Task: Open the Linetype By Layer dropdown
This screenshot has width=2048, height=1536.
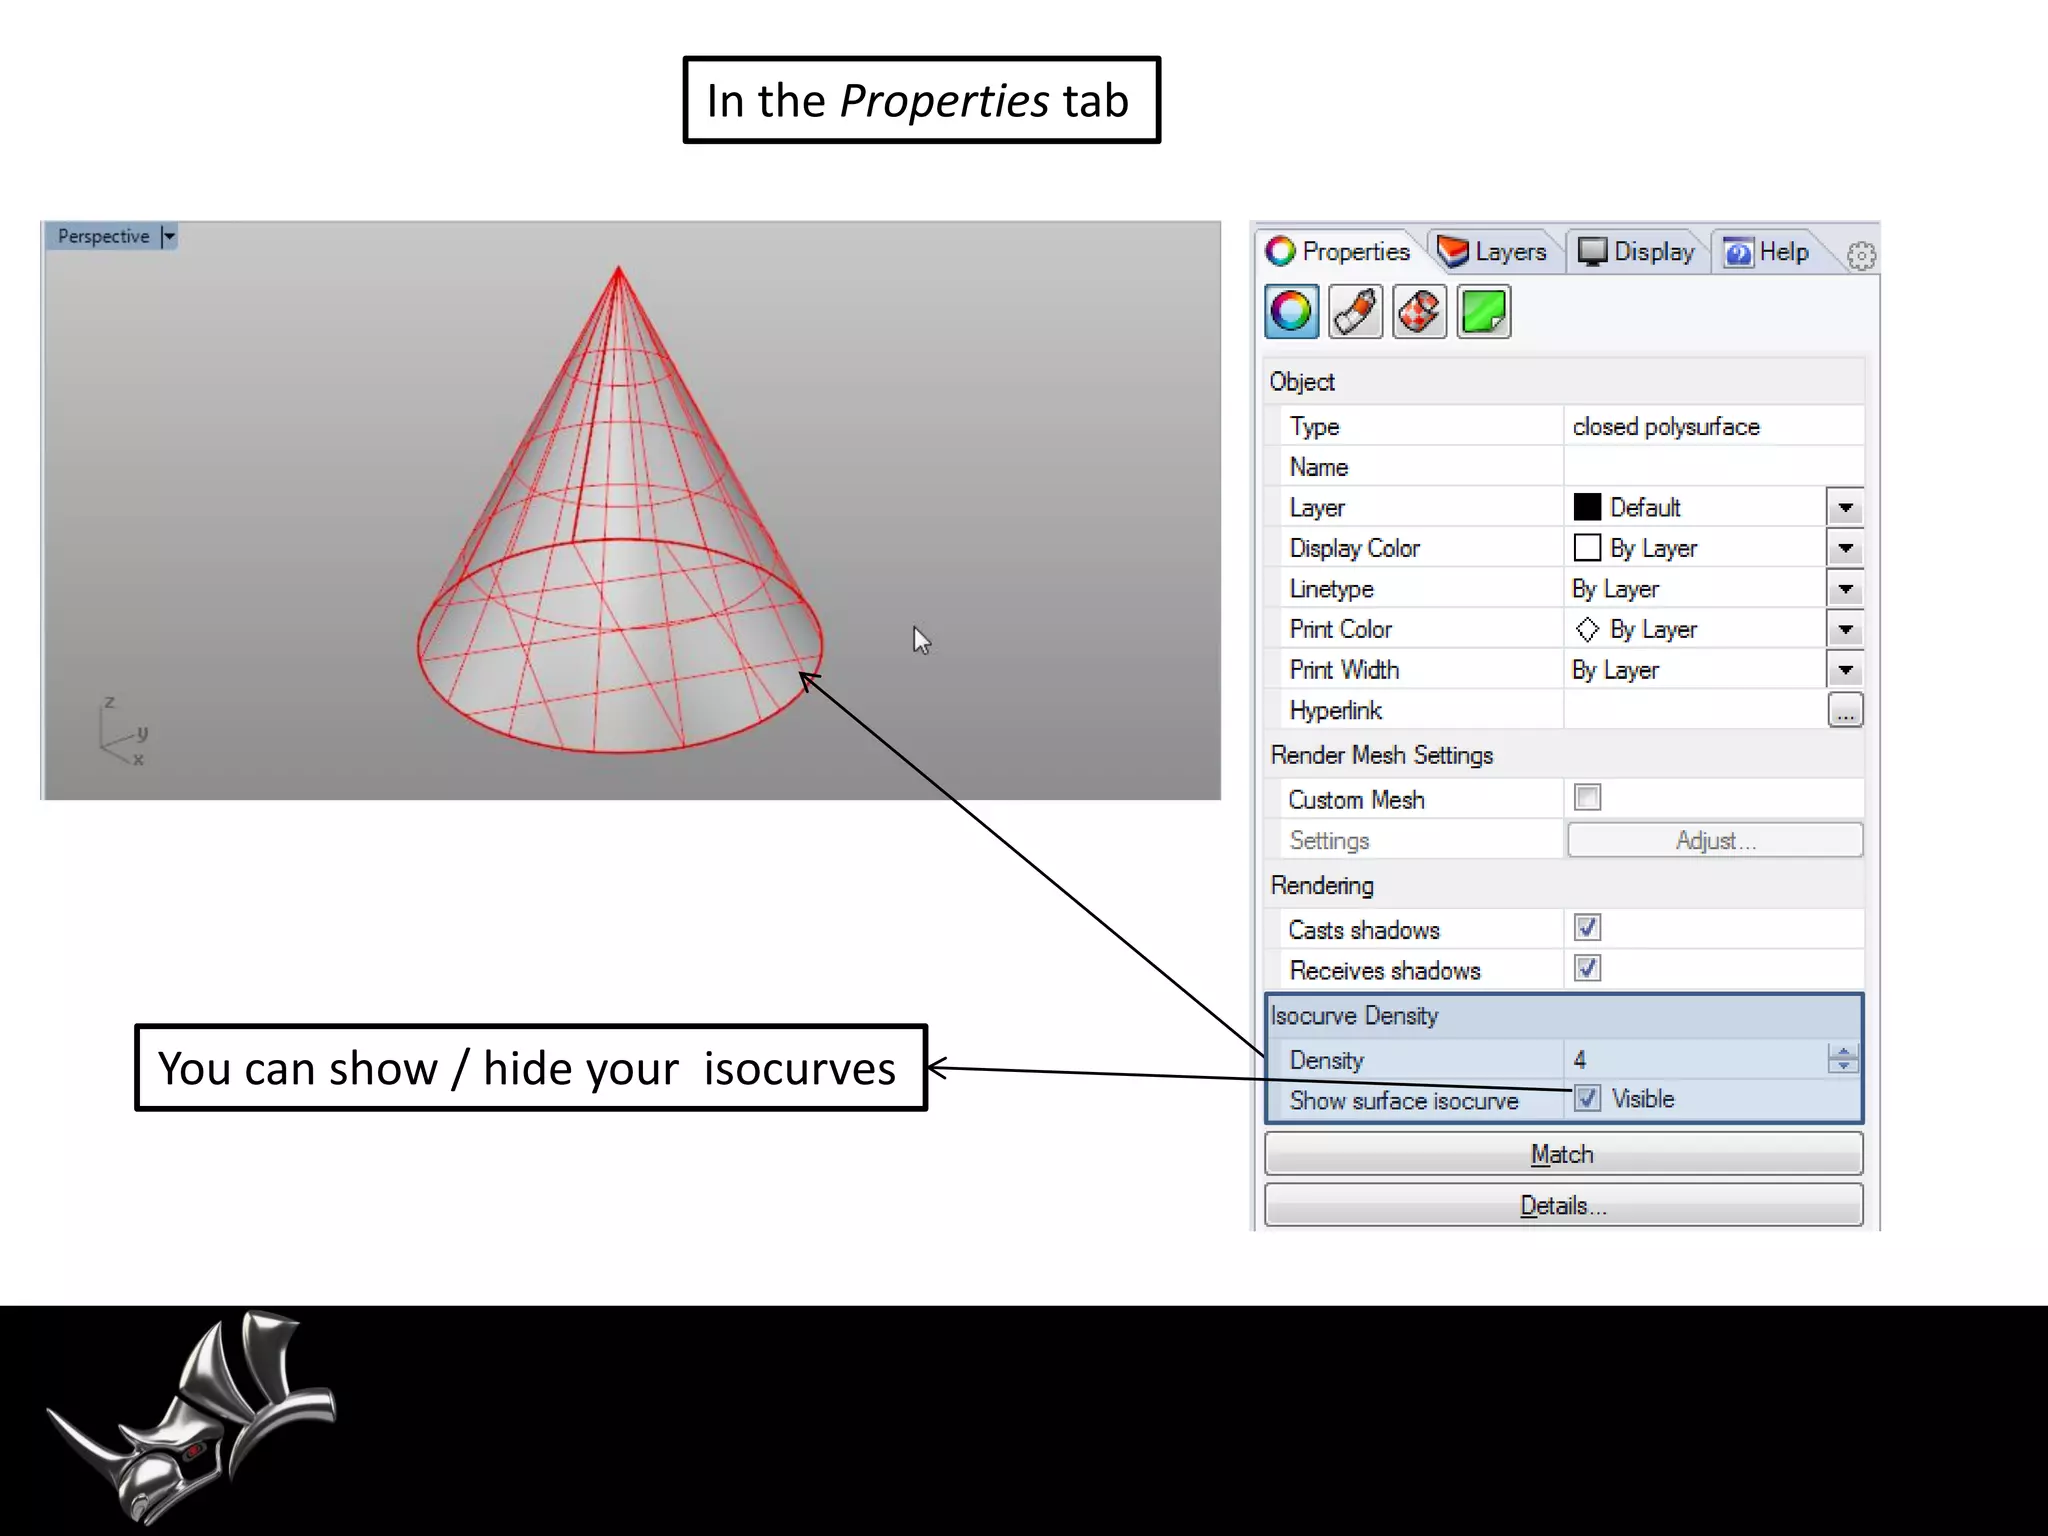Action: tap(1845, 589)
